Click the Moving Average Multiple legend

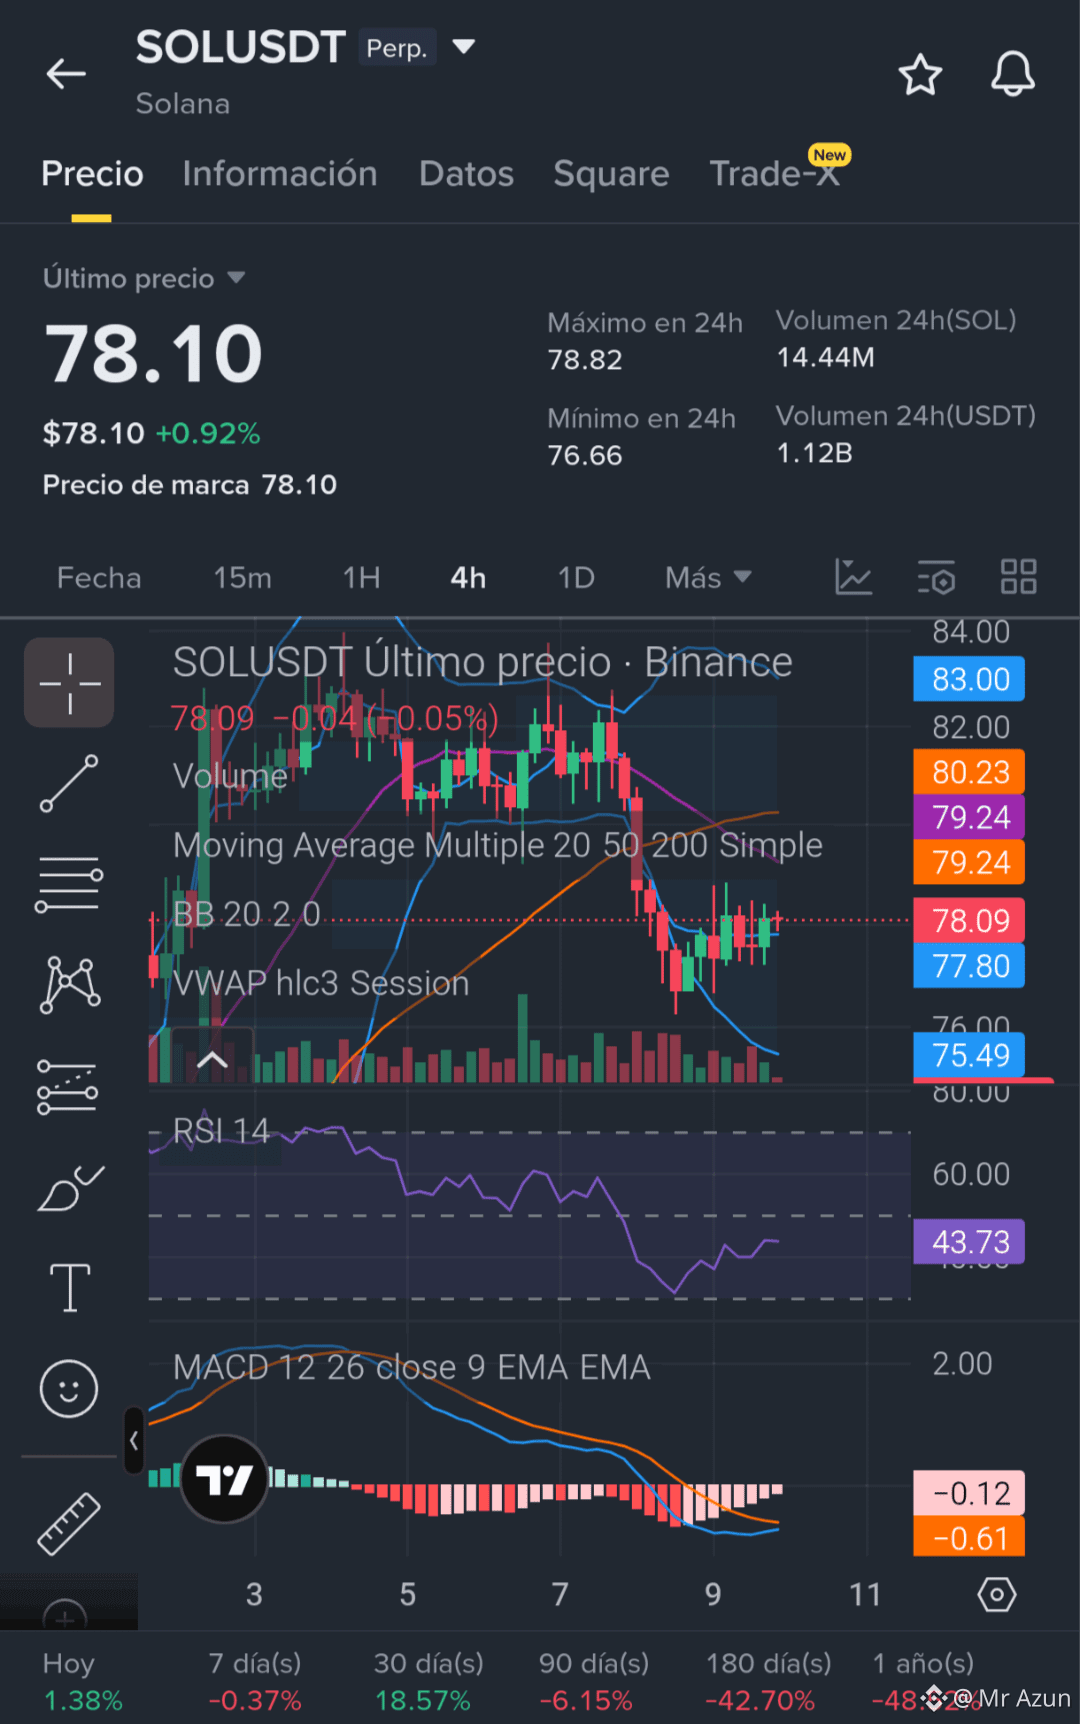(498, 846)
